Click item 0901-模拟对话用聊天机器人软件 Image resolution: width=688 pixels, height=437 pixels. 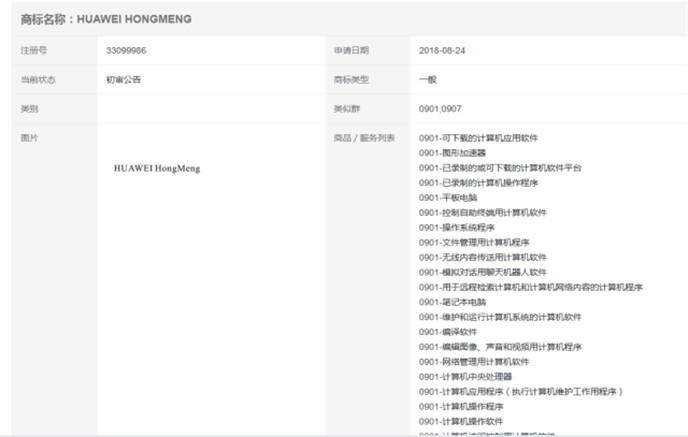pyautogui.click(x=483, y=272)
